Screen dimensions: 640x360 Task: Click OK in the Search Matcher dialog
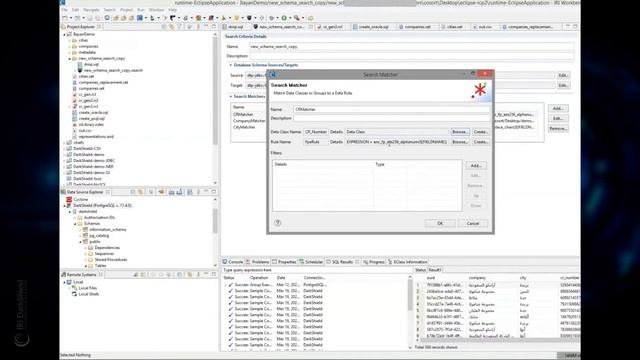tap(440, 223)
